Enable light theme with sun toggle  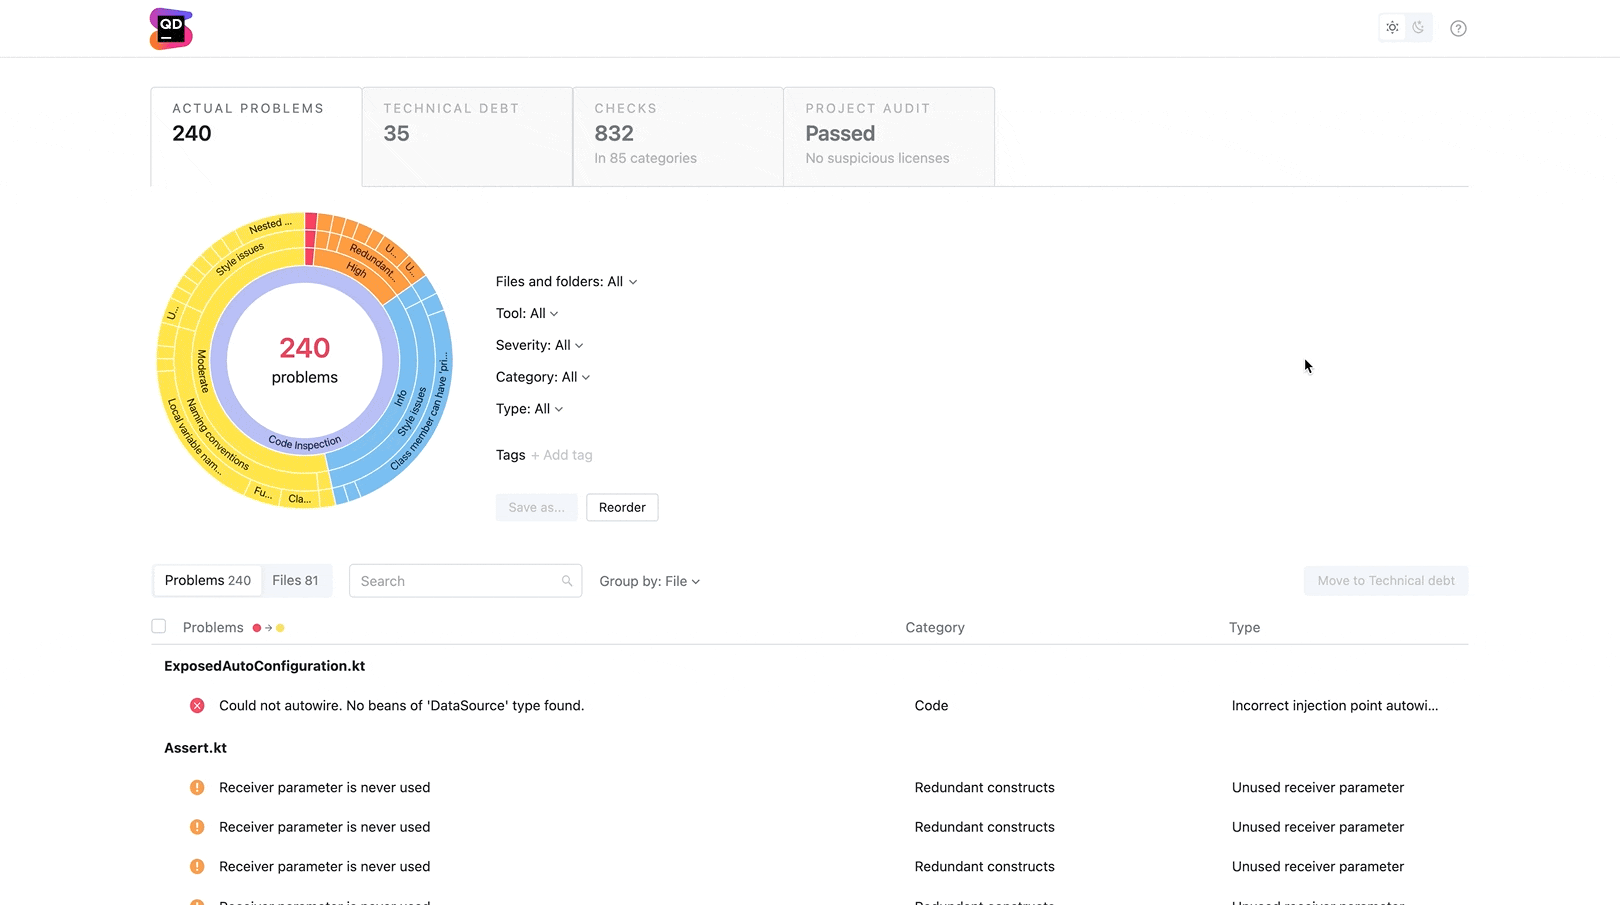pos(1392,27)
